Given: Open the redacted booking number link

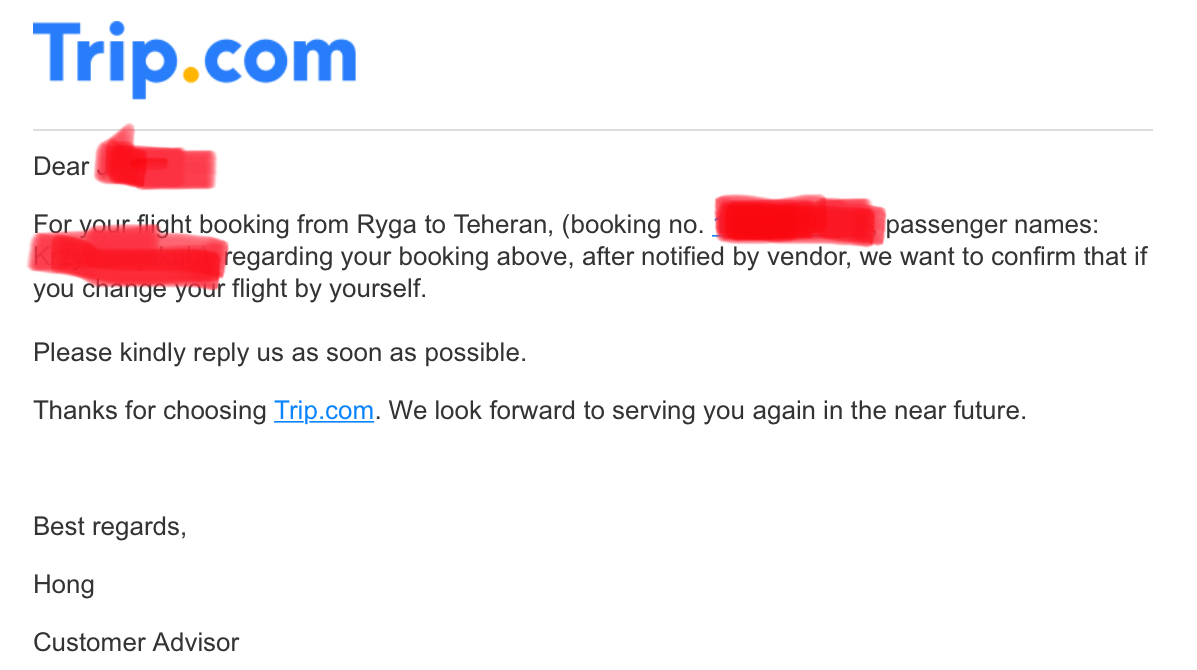Looking at the screenshot, I should 798,222.
